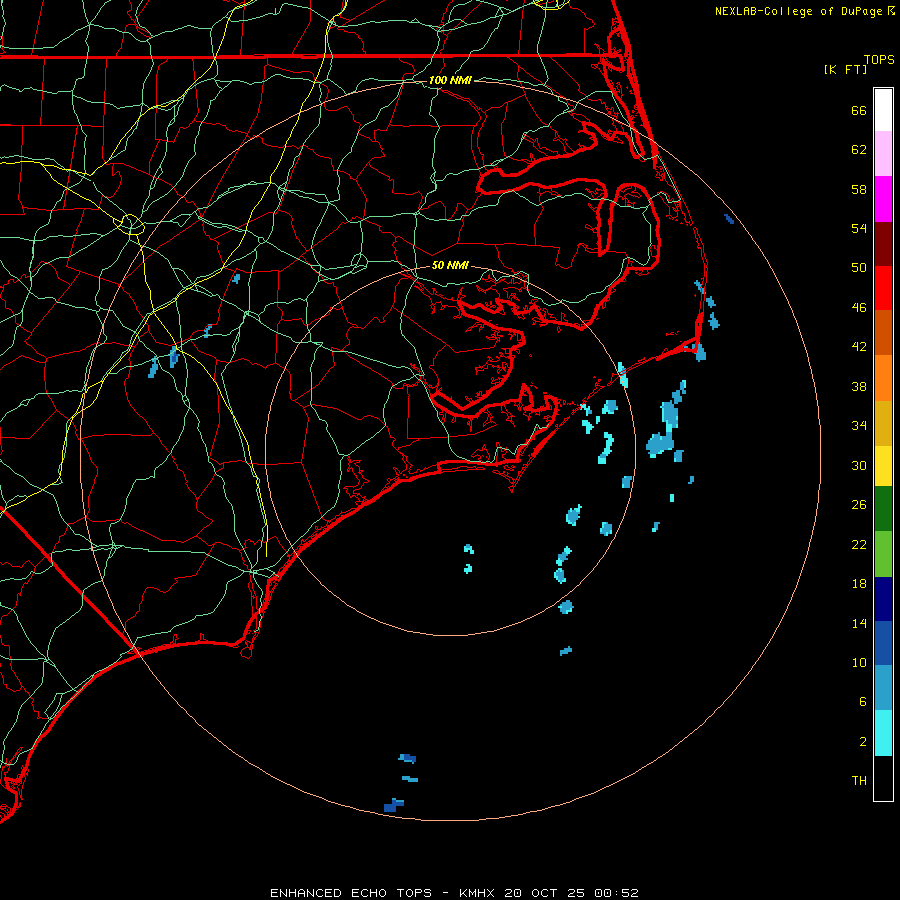Viewport: 900px width, 900px height.
Task: Click the ENHANCED ECHO TOPS caption
Action: point(454,893)
